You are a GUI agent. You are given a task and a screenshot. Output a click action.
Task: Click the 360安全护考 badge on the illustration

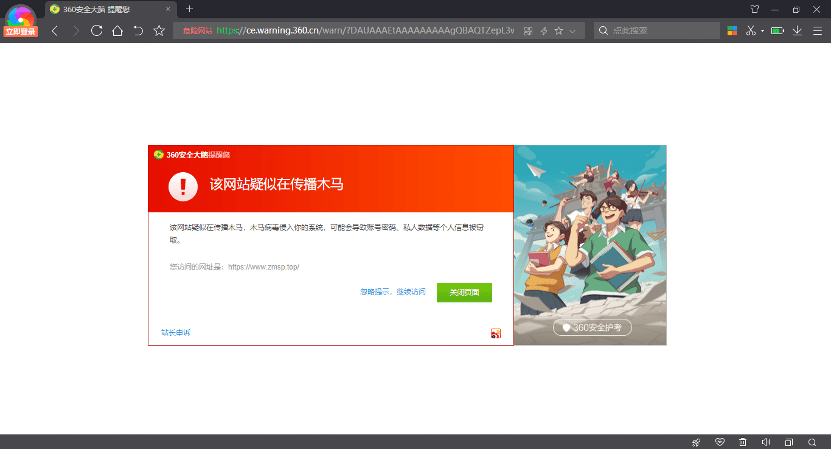[x=592, y=327]
